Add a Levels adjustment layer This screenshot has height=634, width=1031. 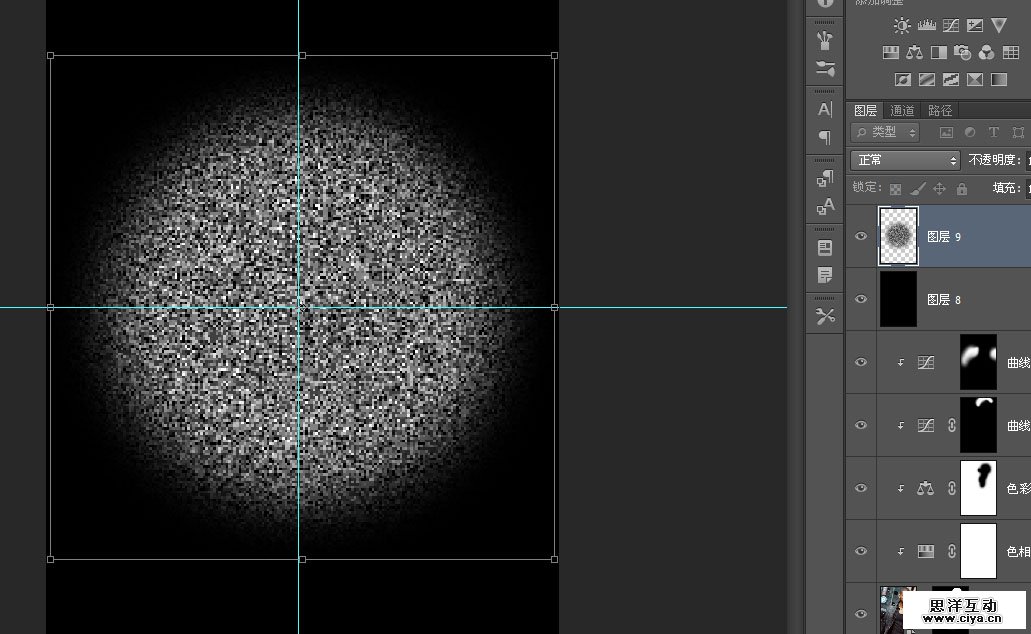(x=926, y=26)
